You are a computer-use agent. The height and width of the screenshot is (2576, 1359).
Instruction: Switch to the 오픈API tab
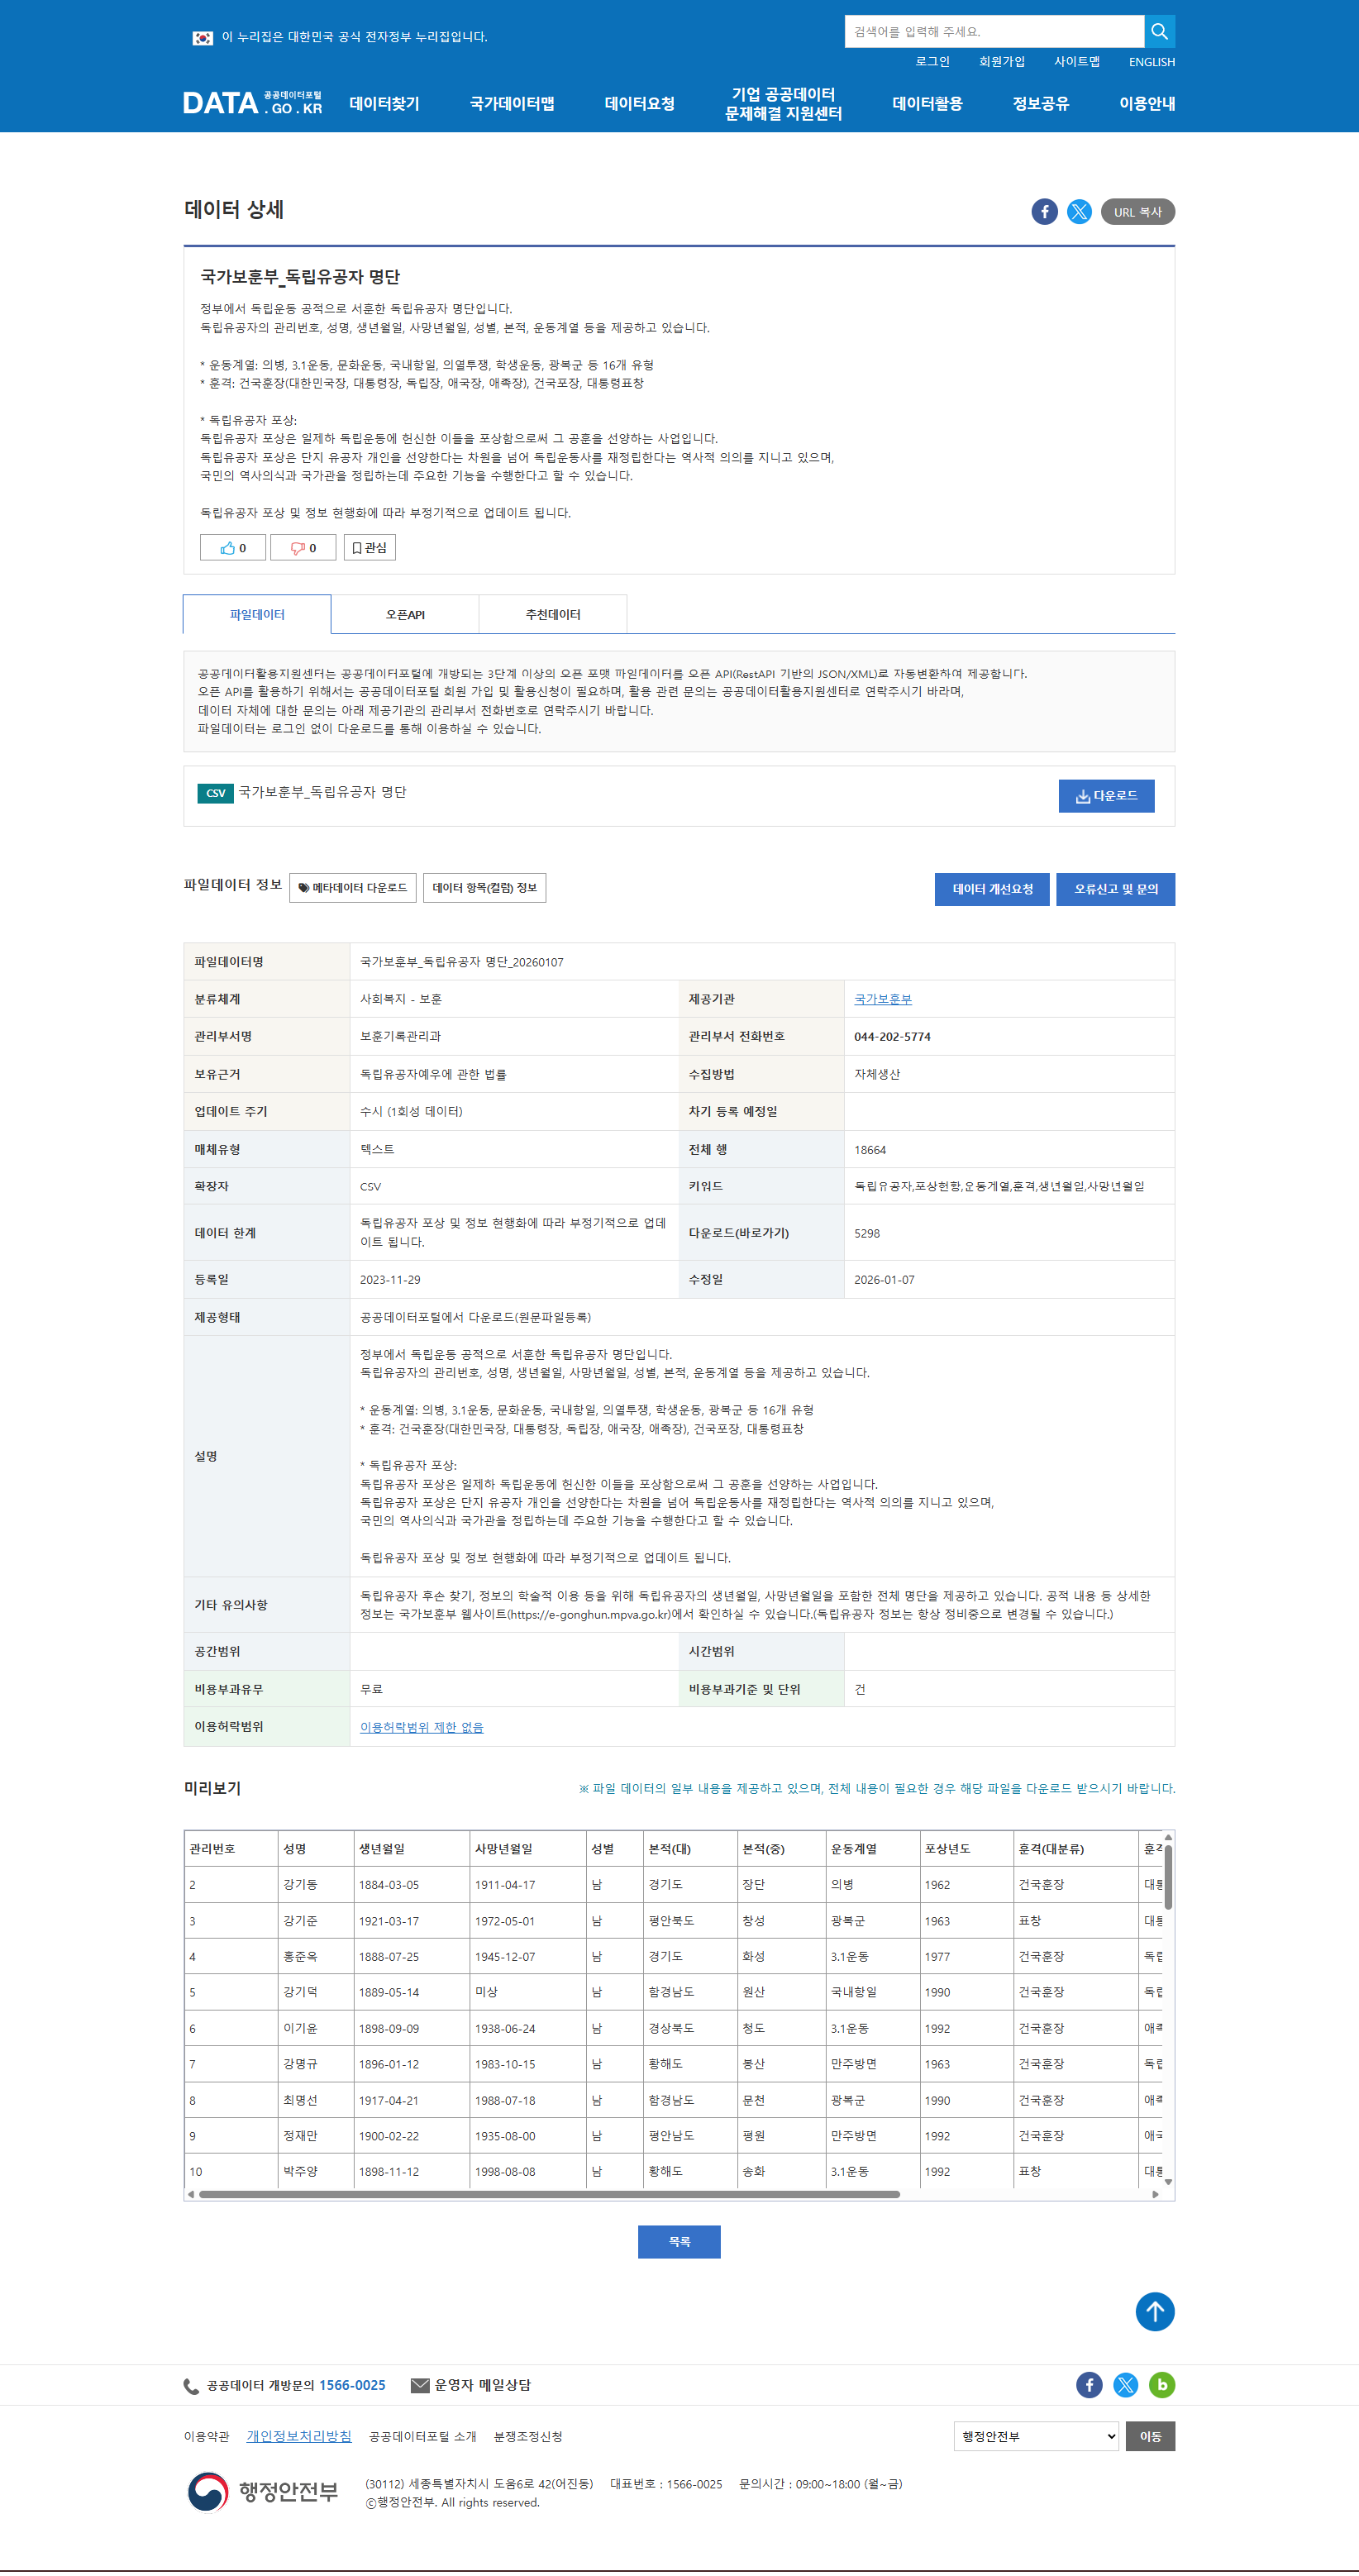click(405, 615)
